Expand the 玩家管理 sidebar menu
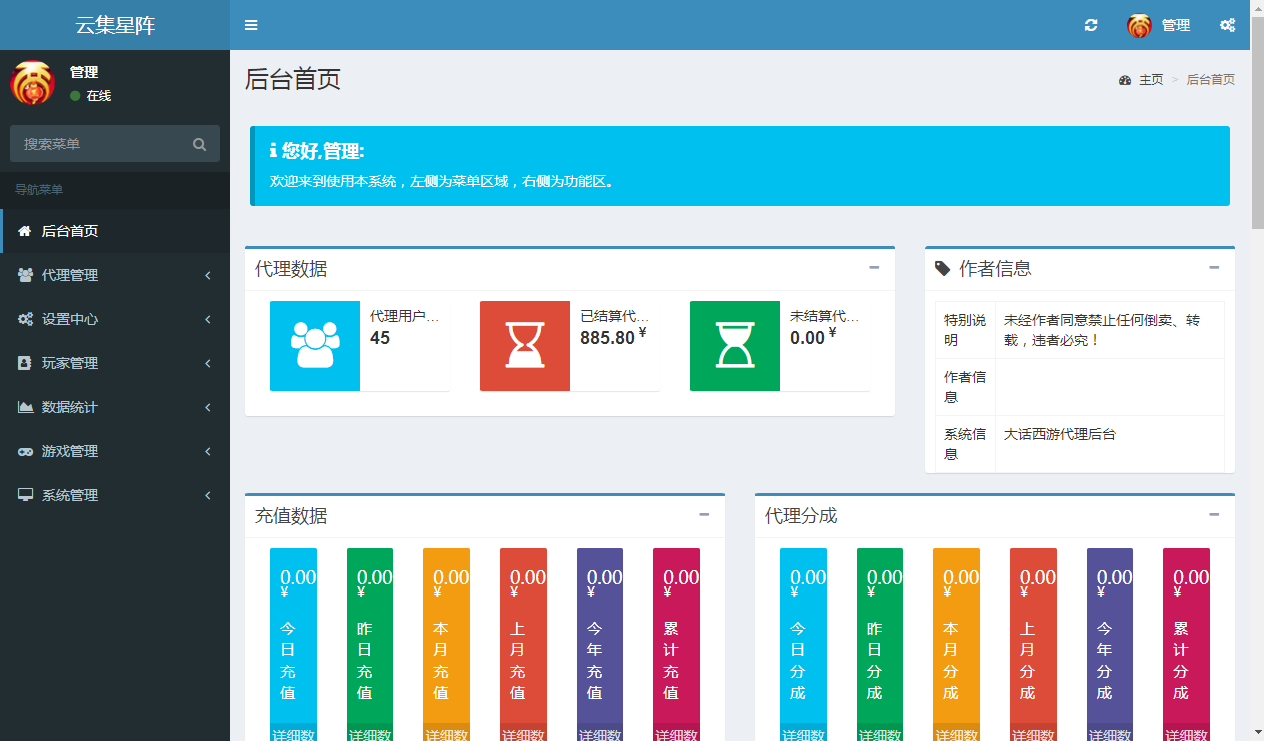The image size is (1264, 741). [x=115, y=363]
